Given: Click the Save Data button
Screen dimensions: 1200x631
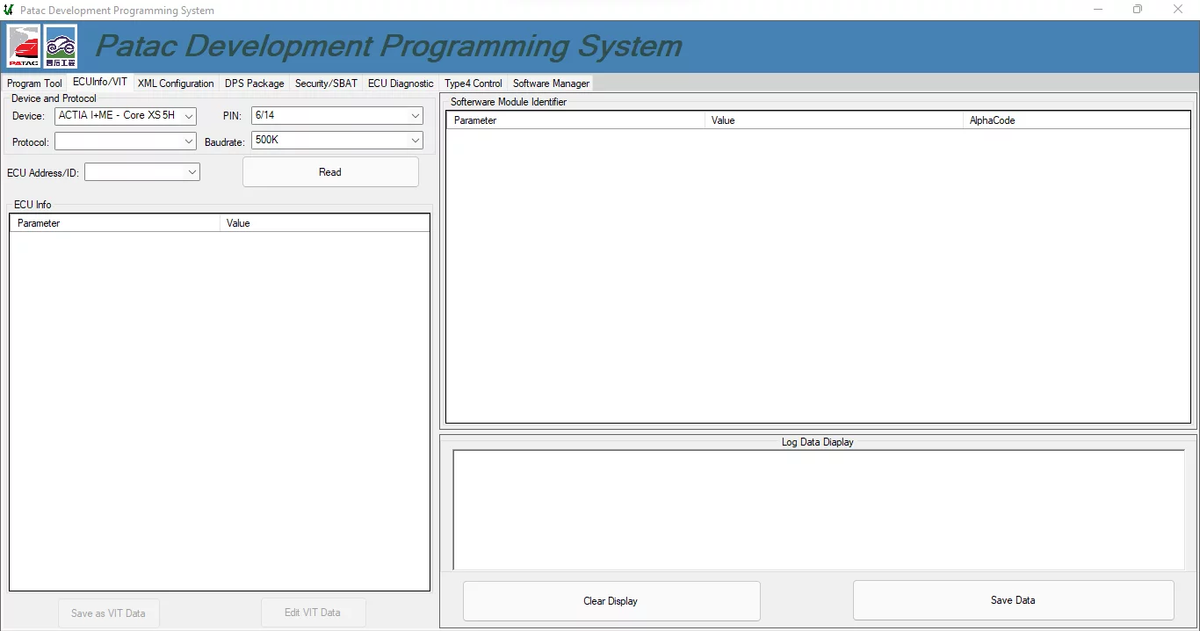Looking at the screenshot, I should [1012, 600].
